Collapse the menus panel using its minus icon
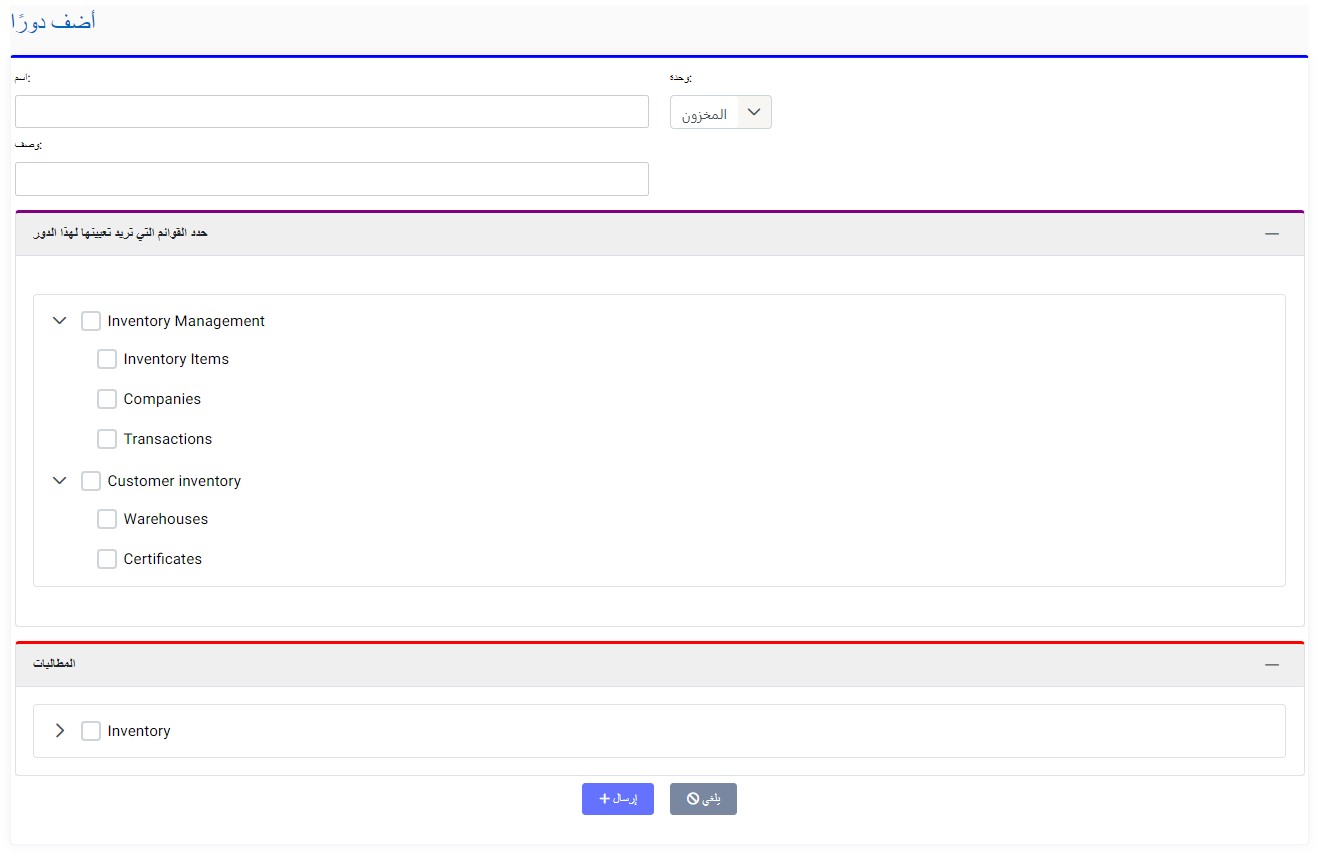This screenshot has height=856, width=1318. [1272, 233]
